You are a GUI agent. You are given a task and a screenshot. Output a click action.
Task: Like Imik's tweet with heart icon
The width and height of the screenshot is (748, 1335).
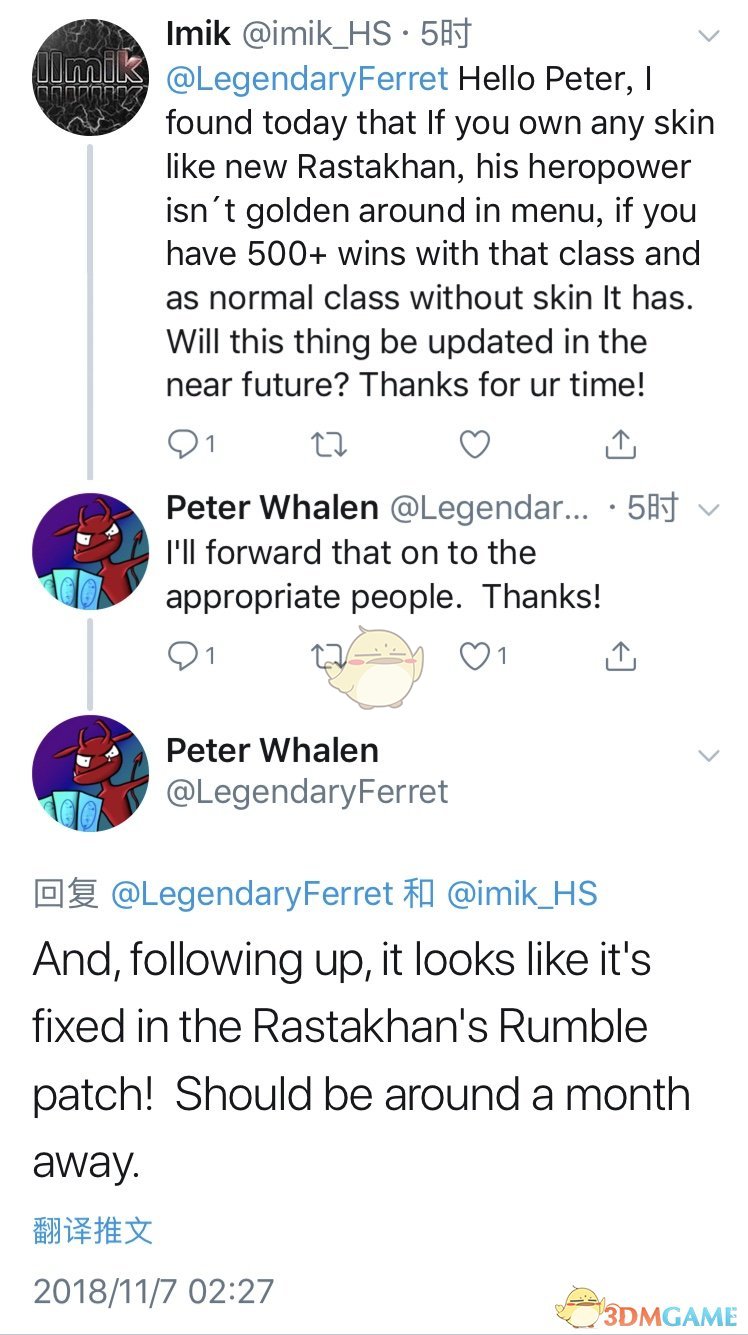[474, 444]
